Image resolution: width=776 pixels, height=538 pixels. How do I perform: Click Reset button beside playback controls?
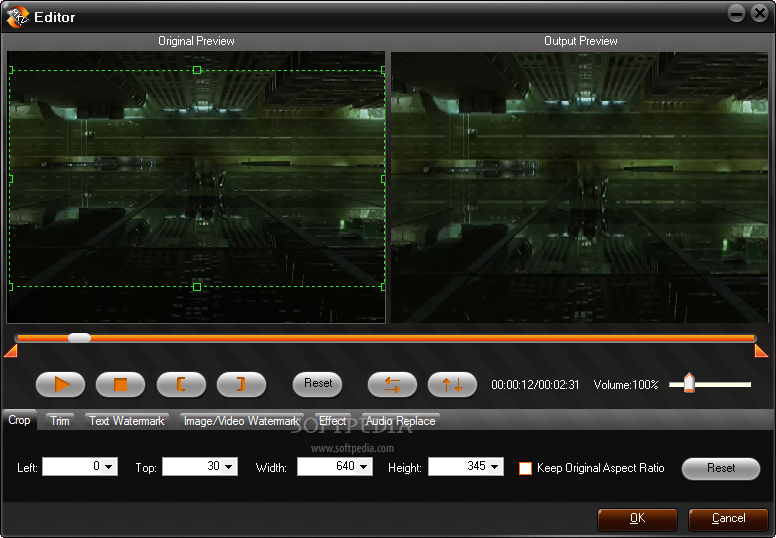point(318,384)
